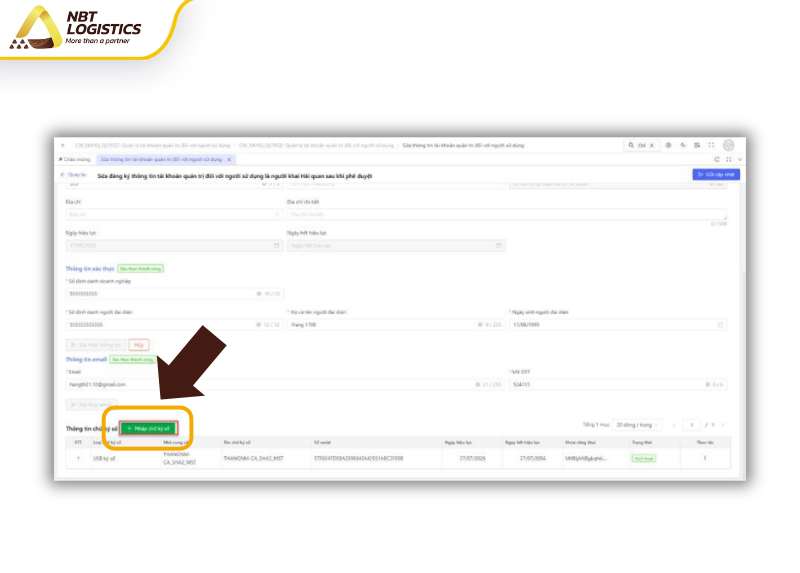Open the Chào mừng tab
Screen dimensions: 800x573
point(74,160)
